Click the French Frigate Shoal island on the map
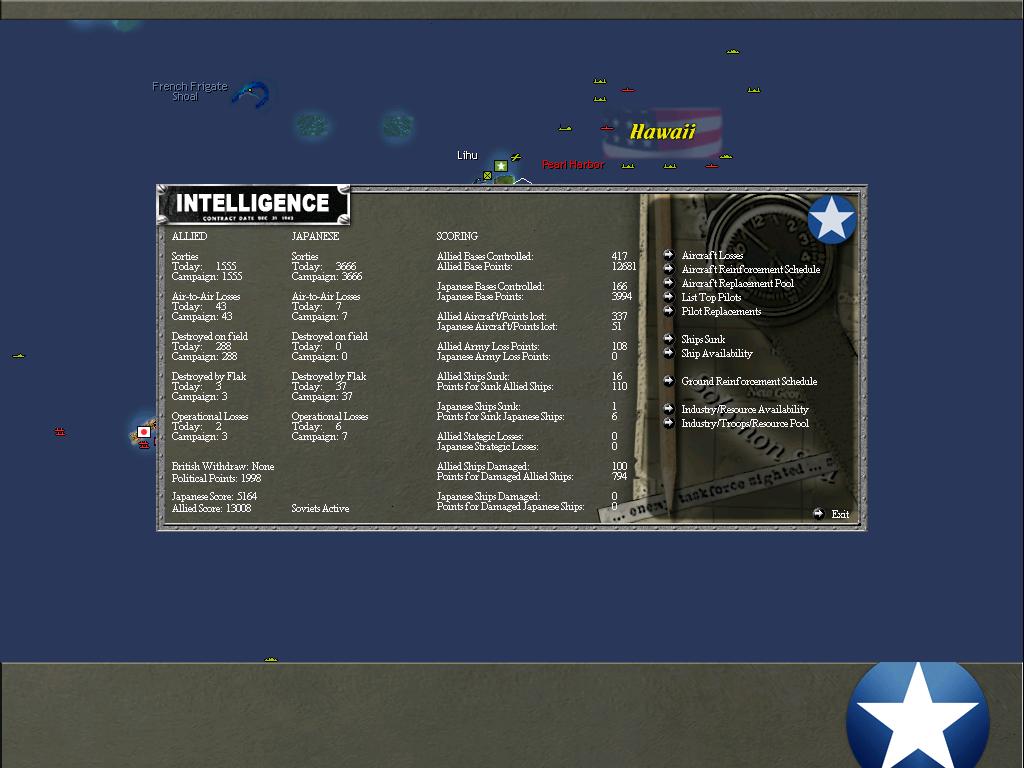 251,94
